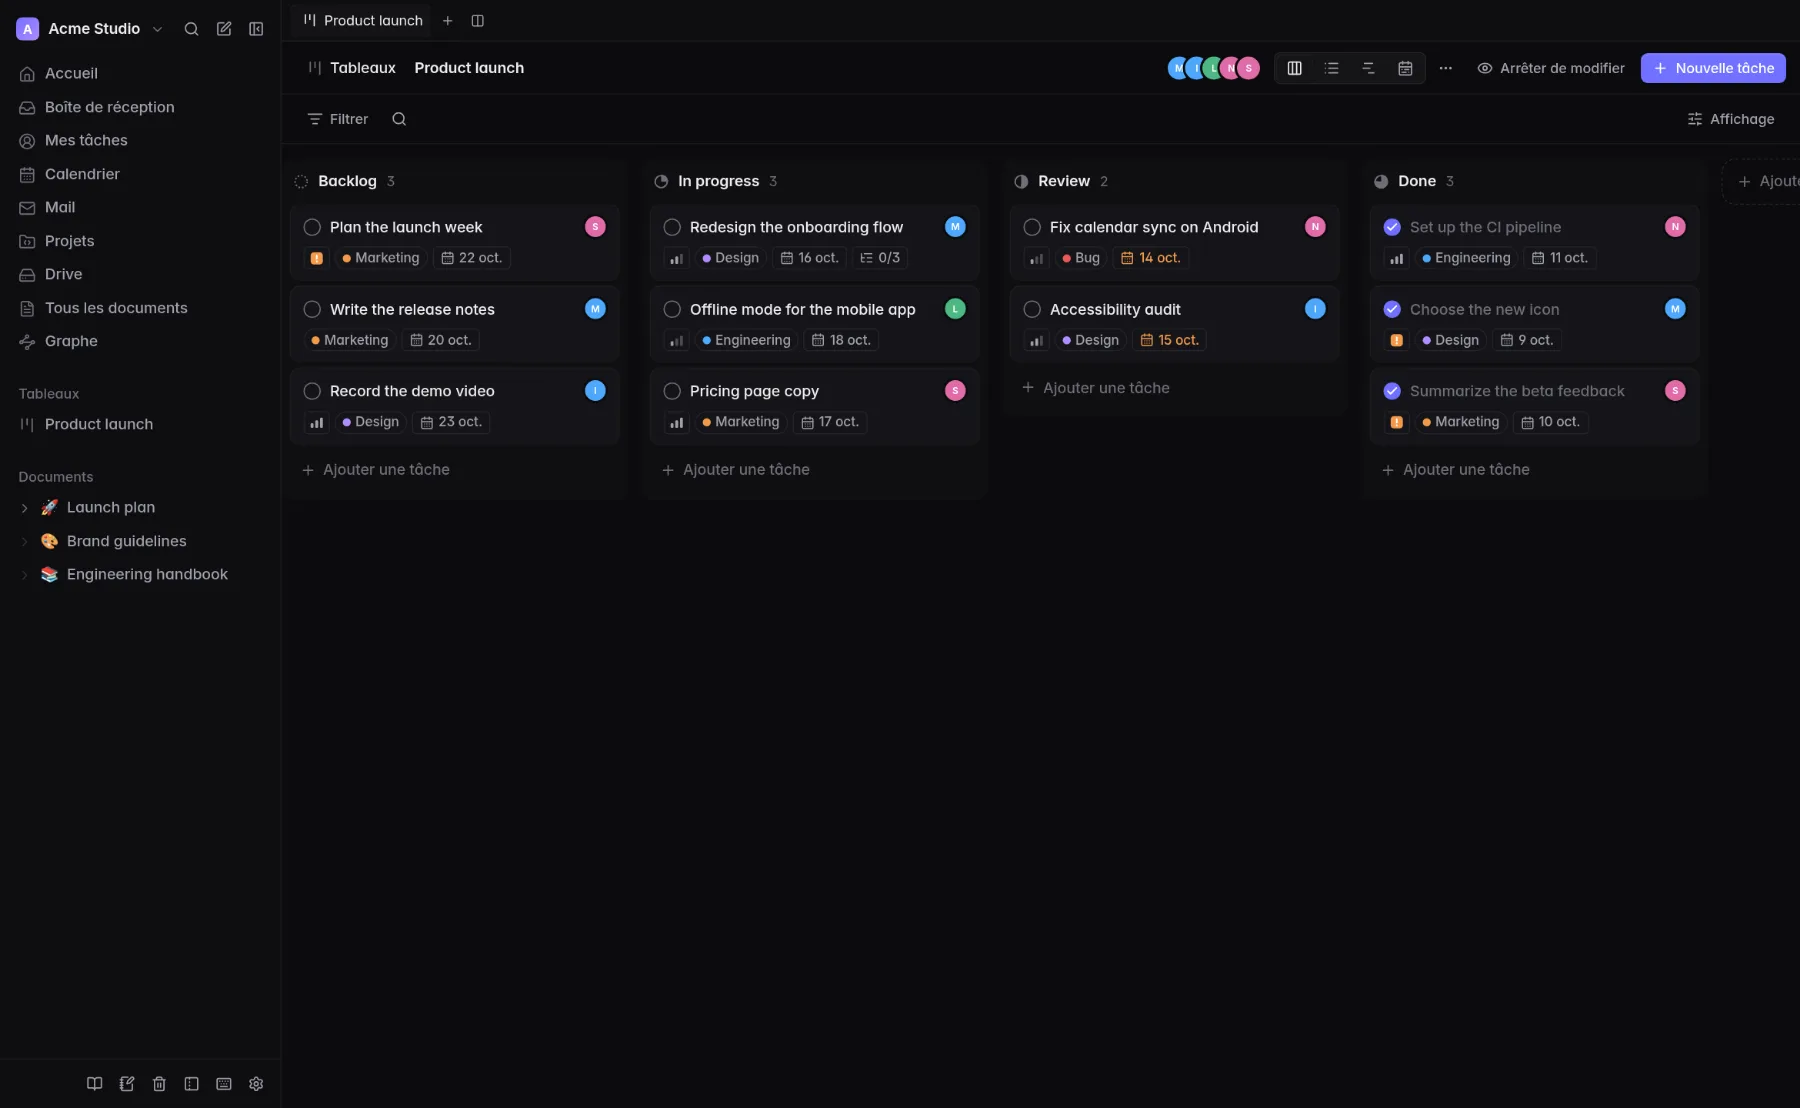Collapse the sidebar panel icon
Image resolution: width=1800 pixels, height=1108 pixels.
click(x=256, y=29)
